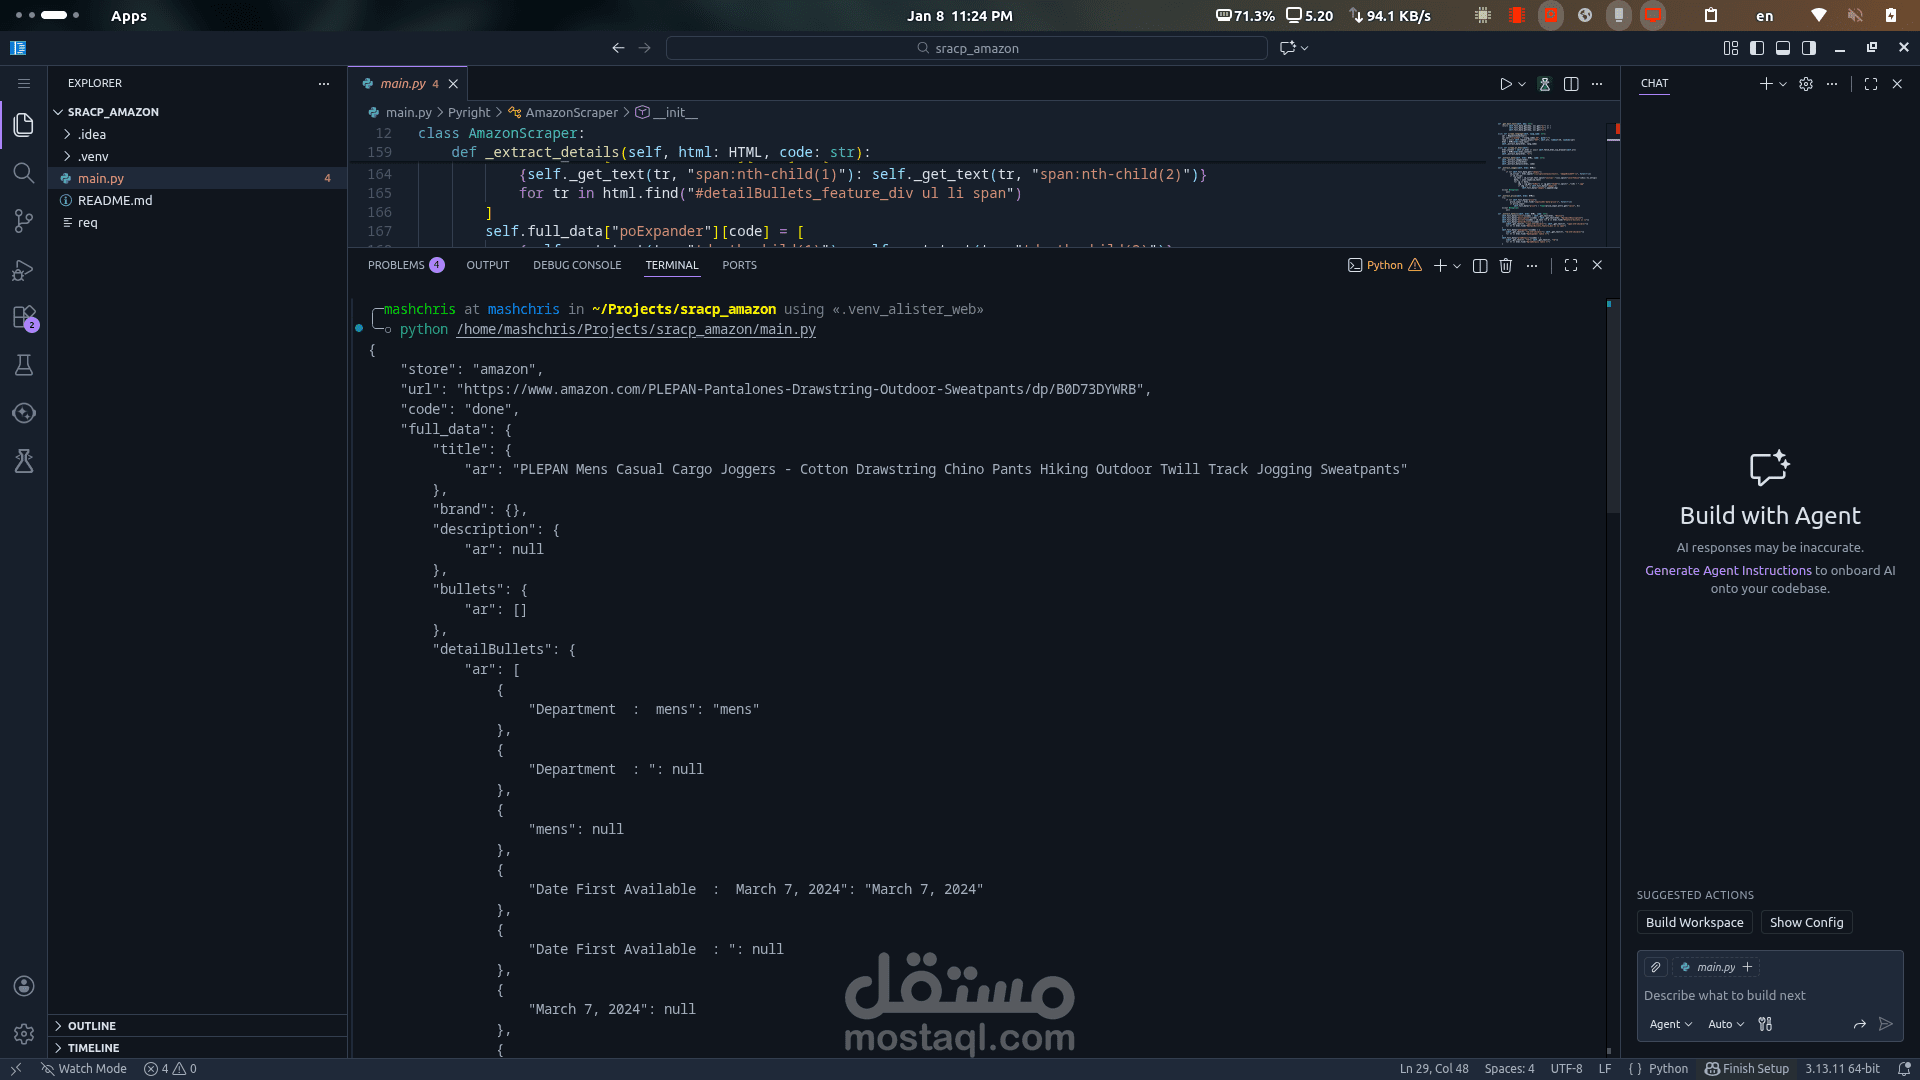The height and width of the screenshot is (1080, 1920).
Task: Open the Agent mode dropdown
Action: [1671, 1024]
